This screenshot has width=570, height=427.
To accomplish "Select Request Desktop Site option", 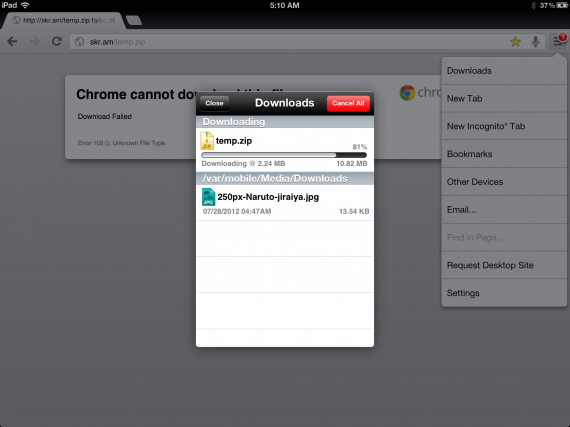I will pyautogui.click(x=504, y=265).
